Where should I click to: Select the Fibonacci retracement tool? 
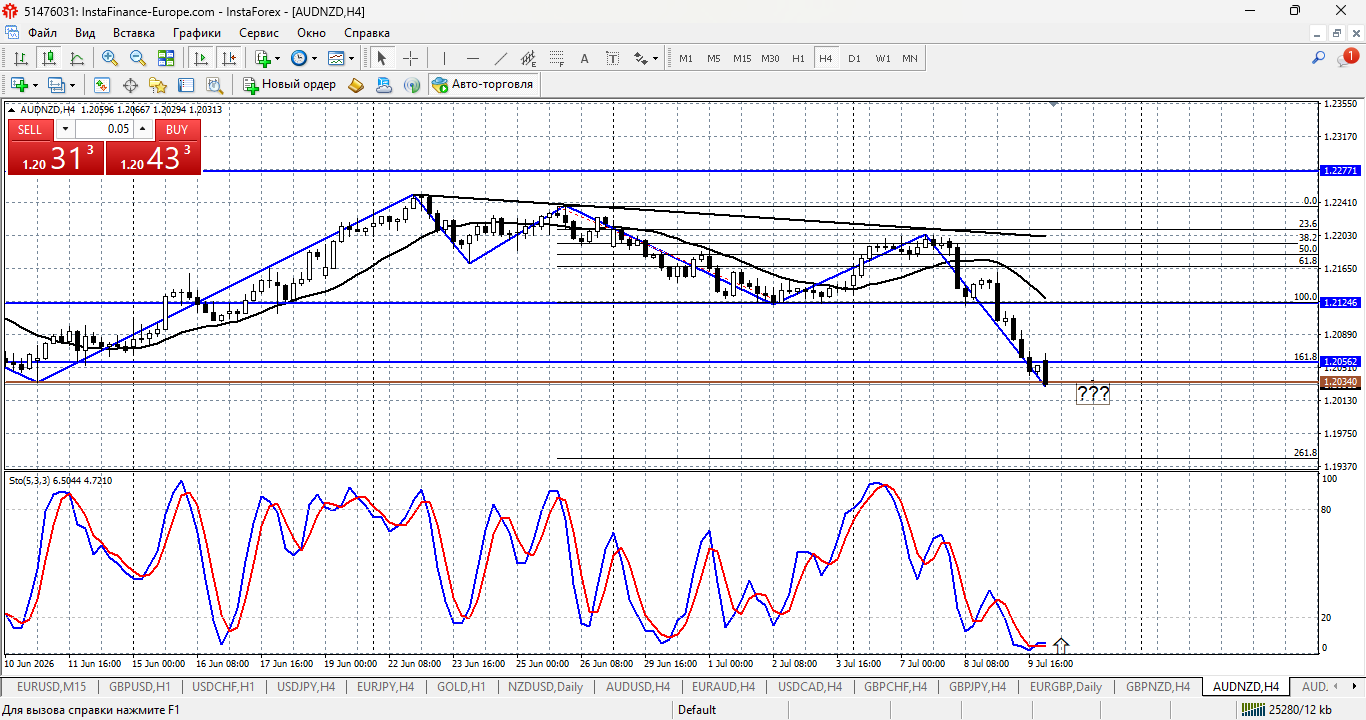click(x=557, y=58)
